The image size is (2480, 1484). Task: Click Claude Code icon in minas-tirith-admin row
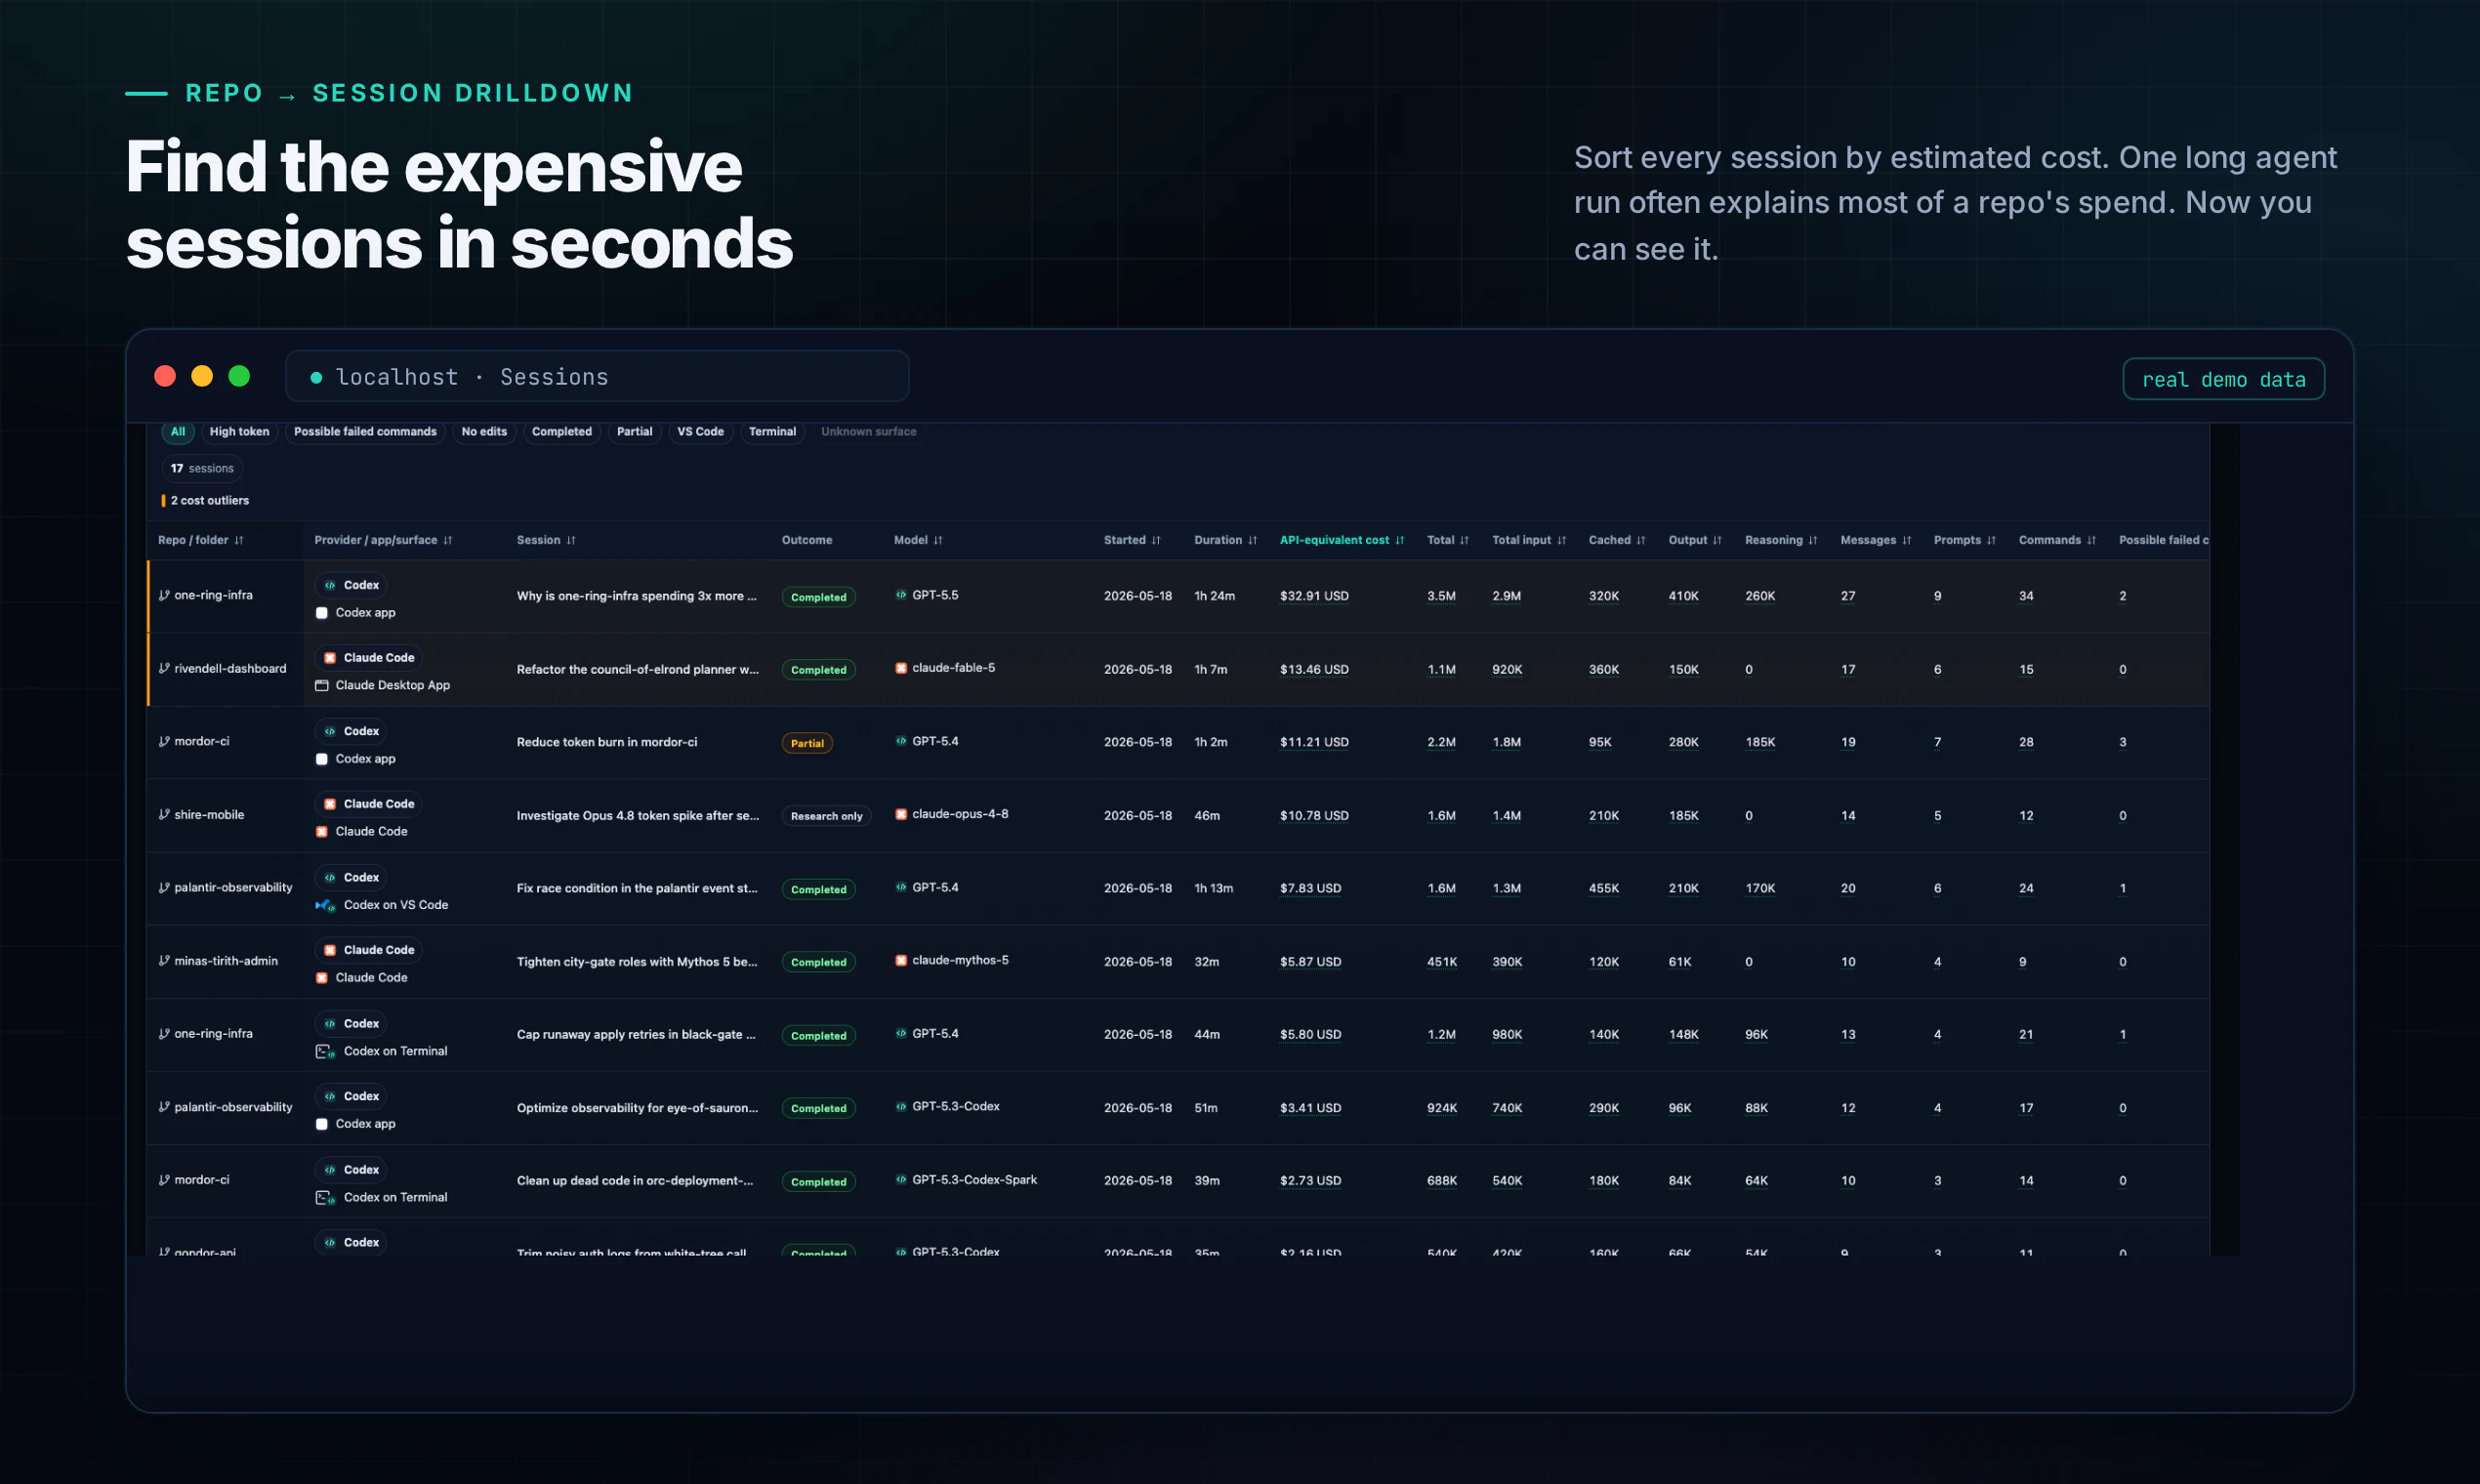[322, 978]
